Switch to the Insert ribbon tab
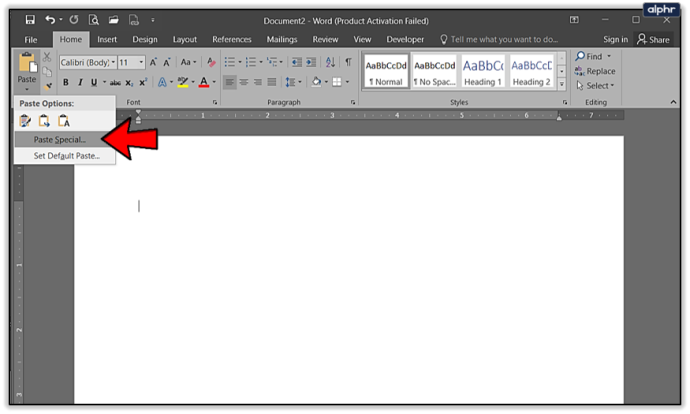This screenshot has height=414, width=690. [107, 39]
